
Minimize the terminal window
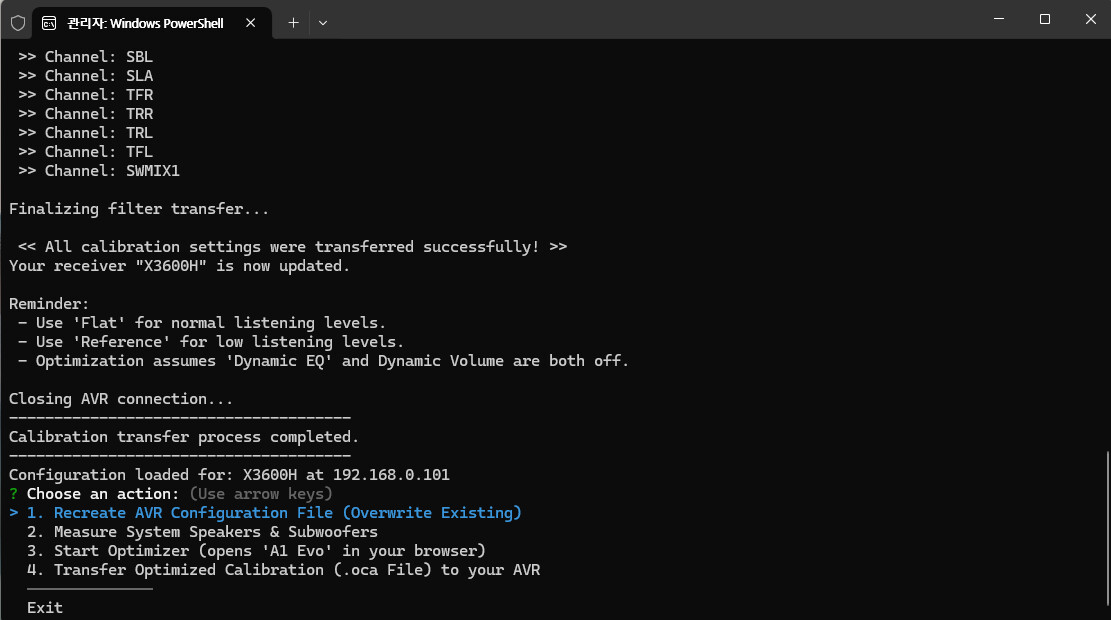click(x=999, y=19)
